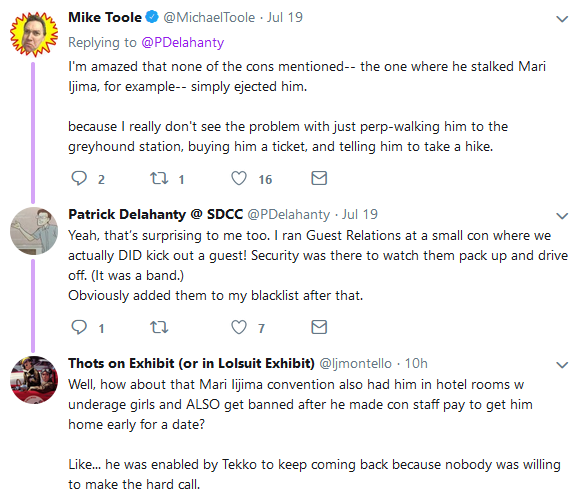Open Mike Toole's profile name
This screenshot has height=503, width=584.
click(x=105, y=17)
